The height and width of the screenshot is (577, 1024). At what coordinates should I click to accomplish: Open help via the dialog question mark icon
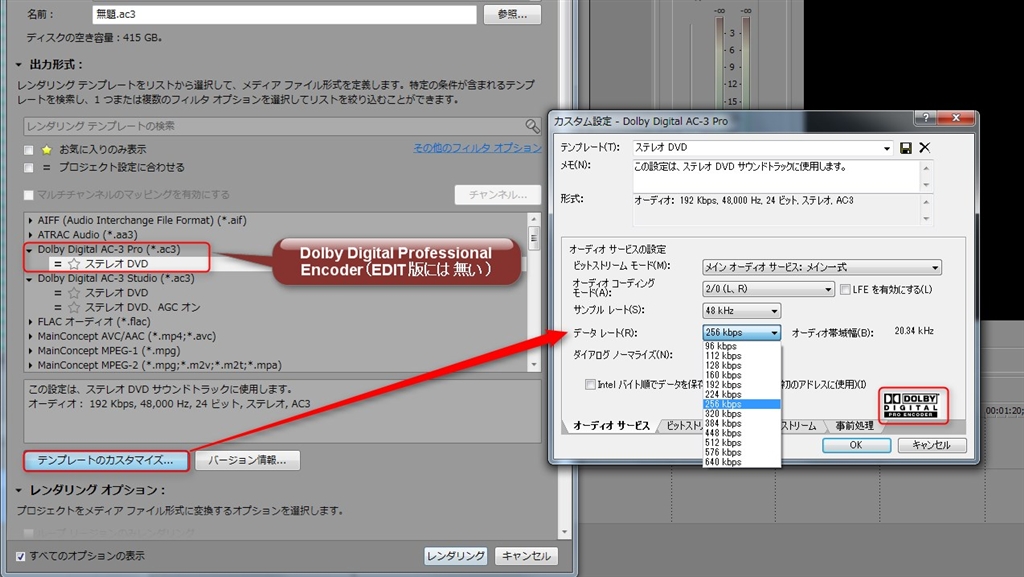(926, 117)
